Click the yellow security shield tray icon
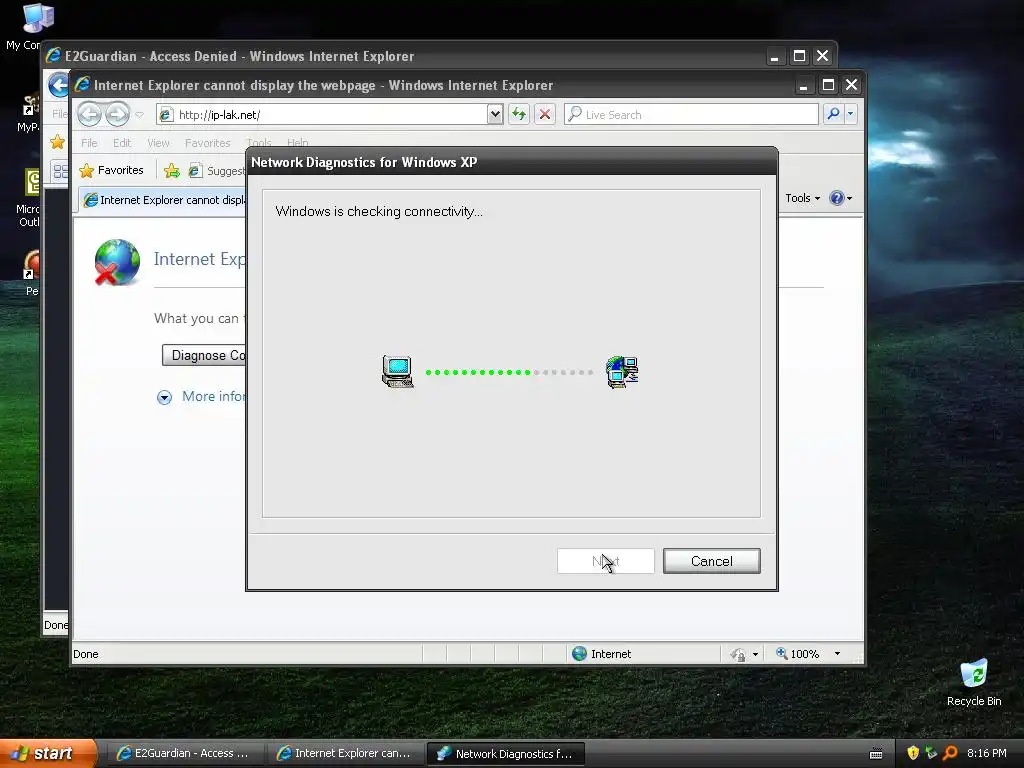This screenshot has width=1024, height=768. (913, 753)
